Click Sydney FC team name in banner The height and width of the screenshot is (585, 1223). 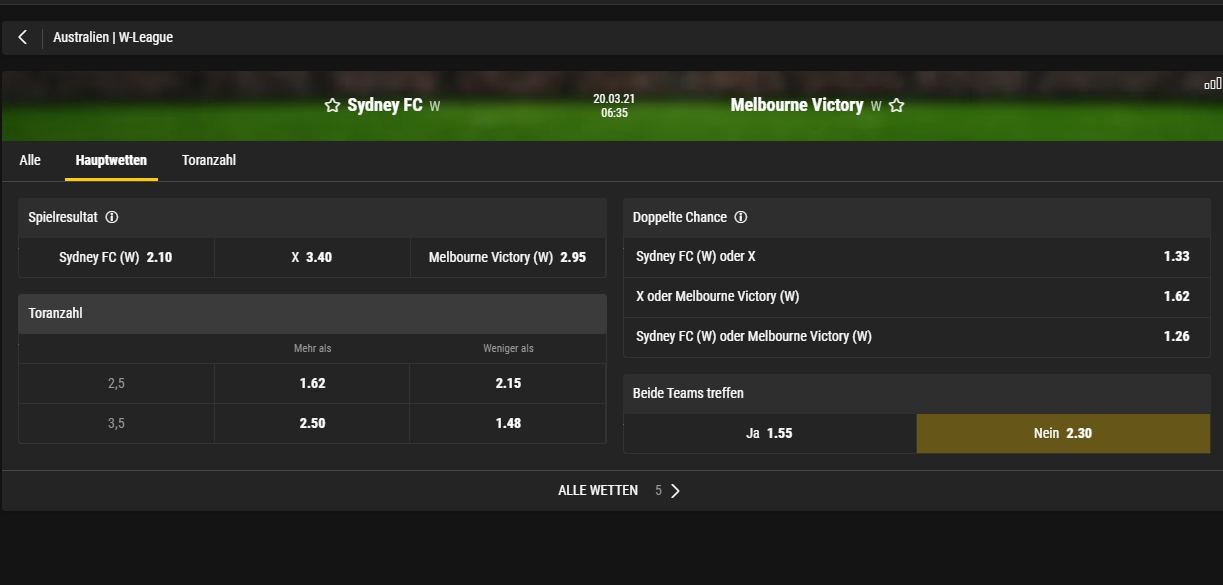(x=385, y=105)
